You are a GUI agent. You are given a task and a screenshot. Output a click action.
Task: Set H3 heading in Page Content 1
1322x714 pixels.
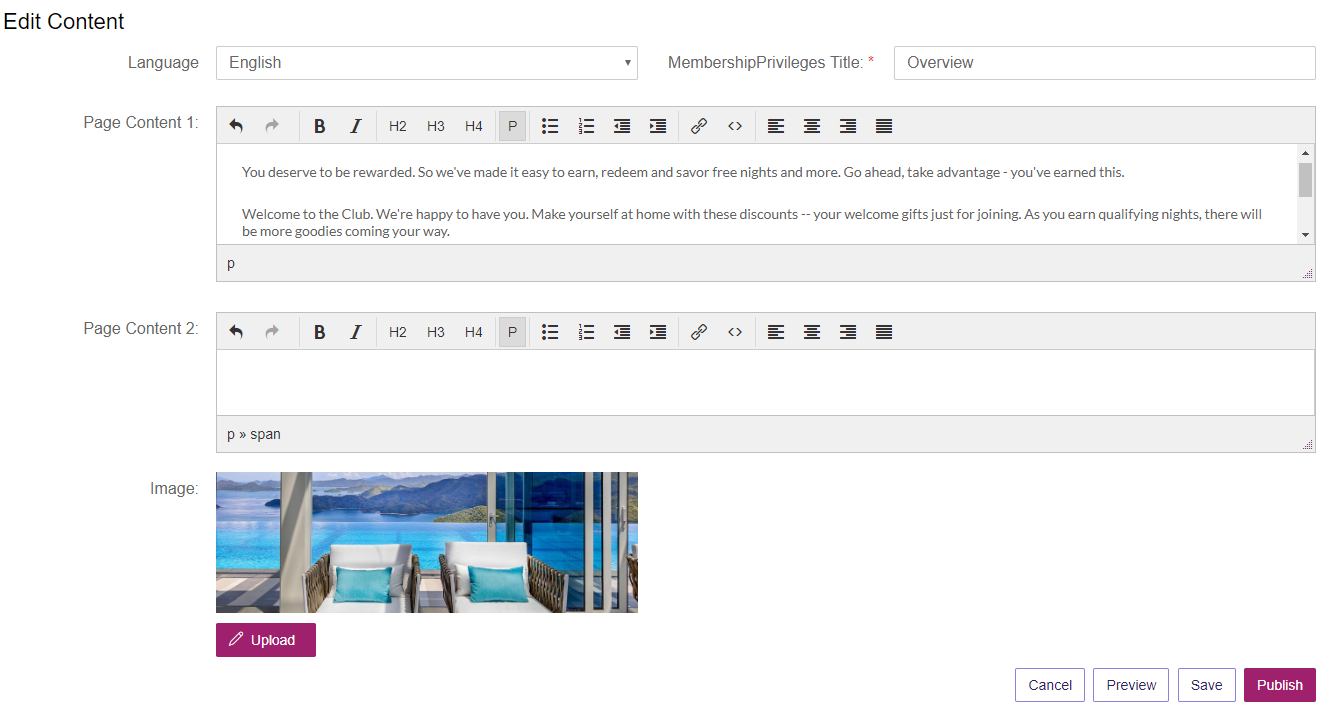436,126
